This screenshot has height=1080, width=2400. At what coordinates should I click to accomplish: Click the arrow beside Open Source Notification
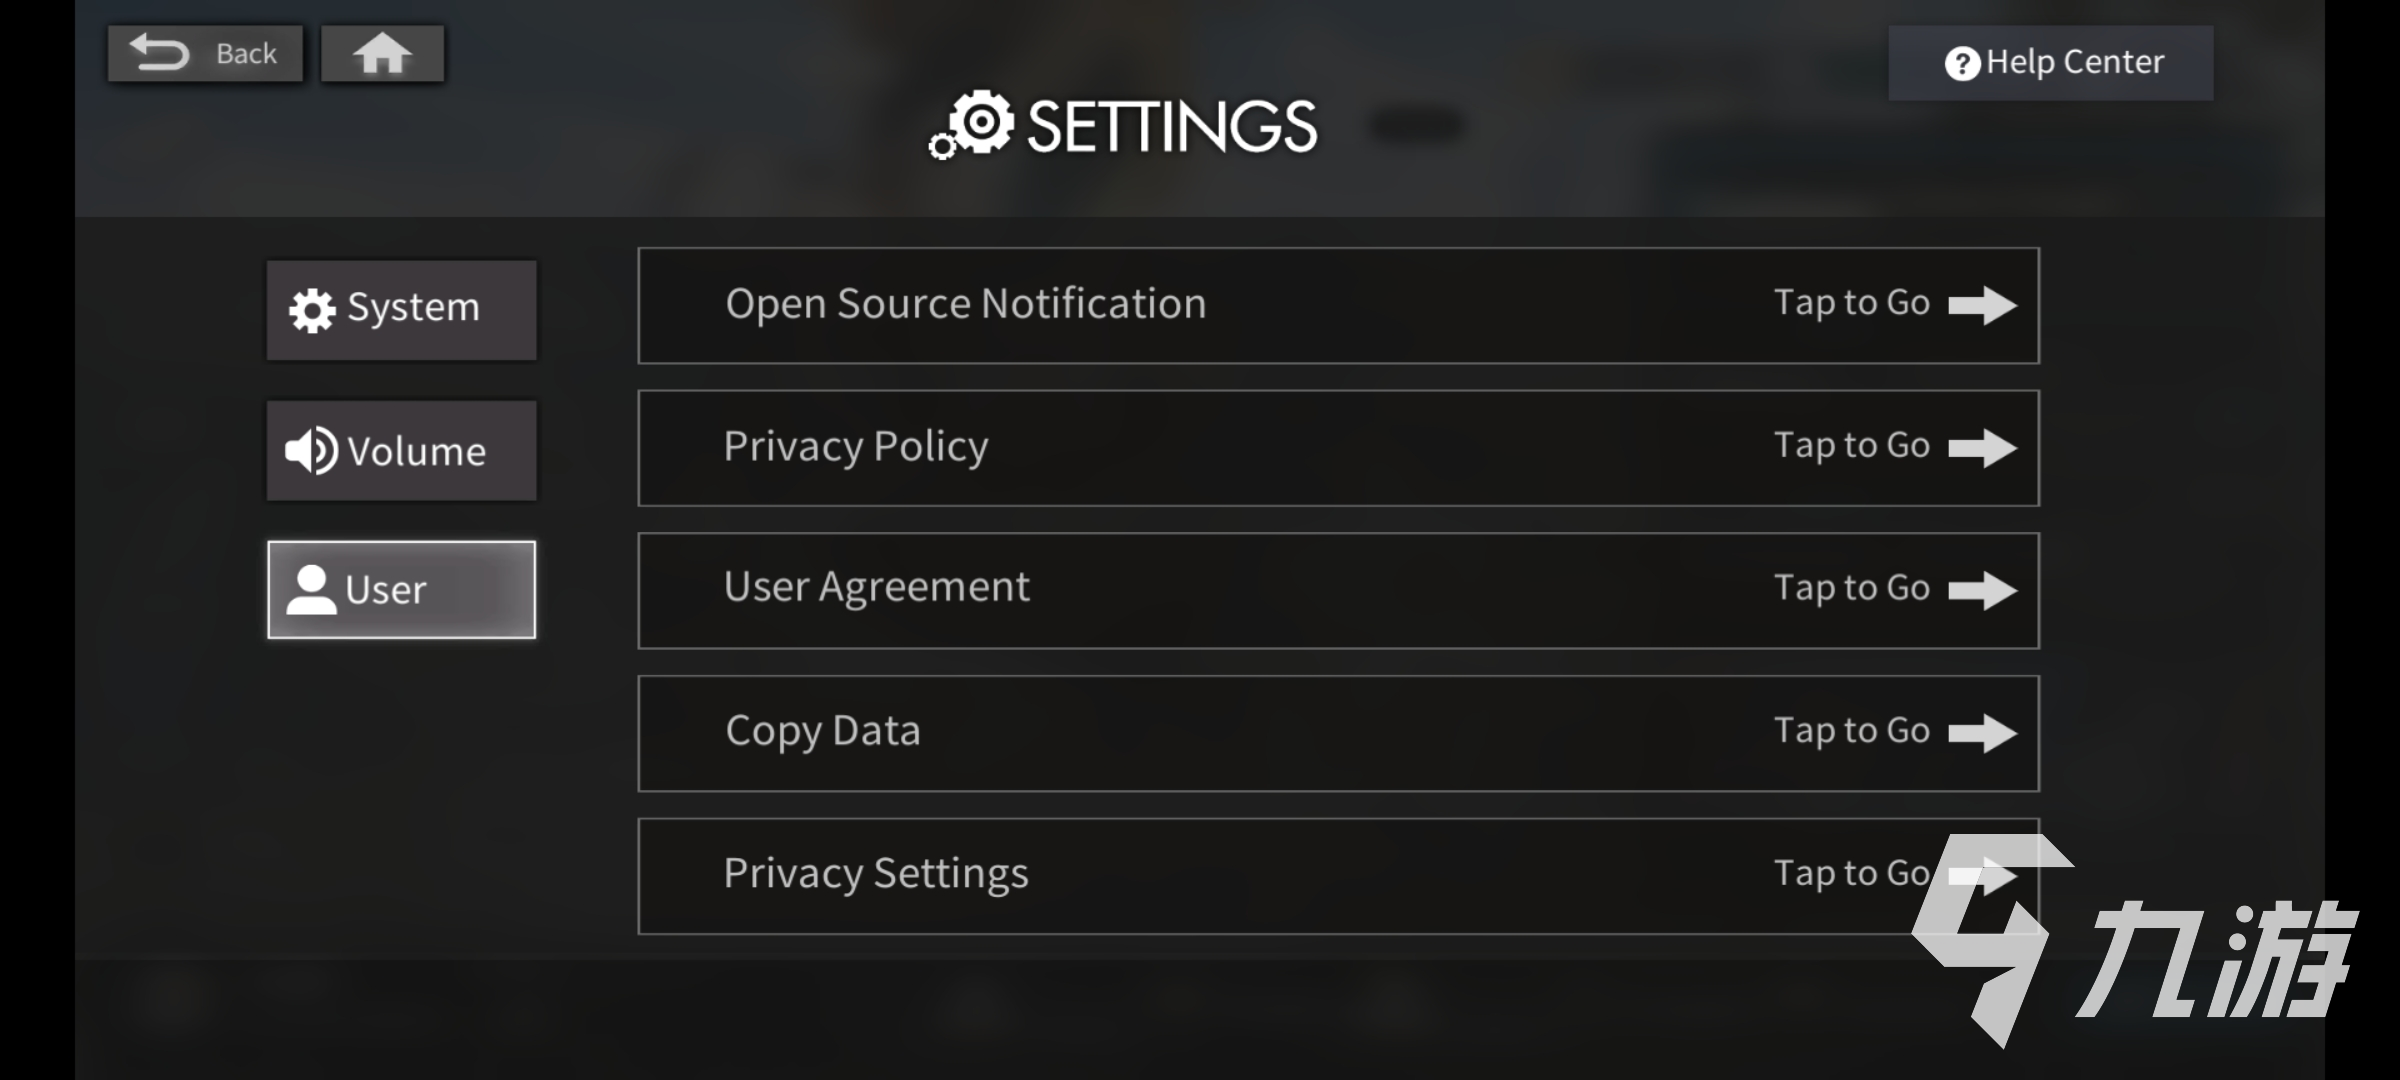click(x=1982, y=305)
